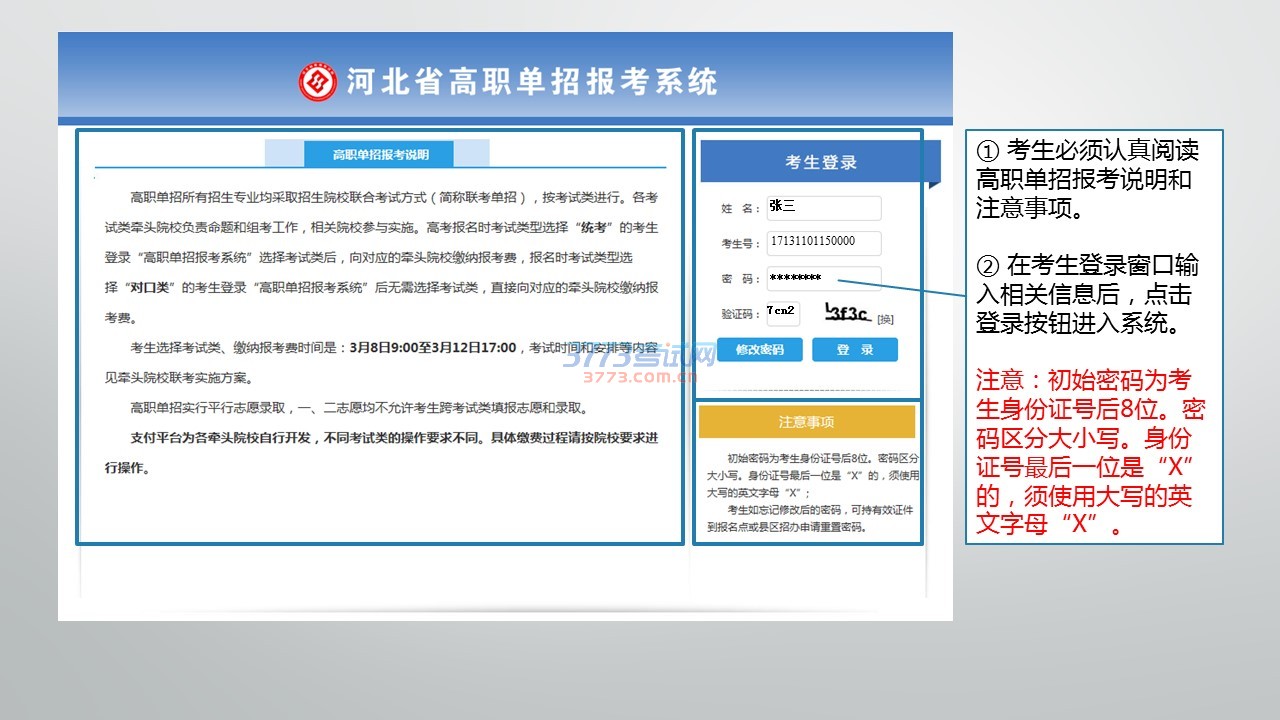Click annotation step ① about reading instructions
This screenshot has width=1280, height=720.
point(1087,179)
